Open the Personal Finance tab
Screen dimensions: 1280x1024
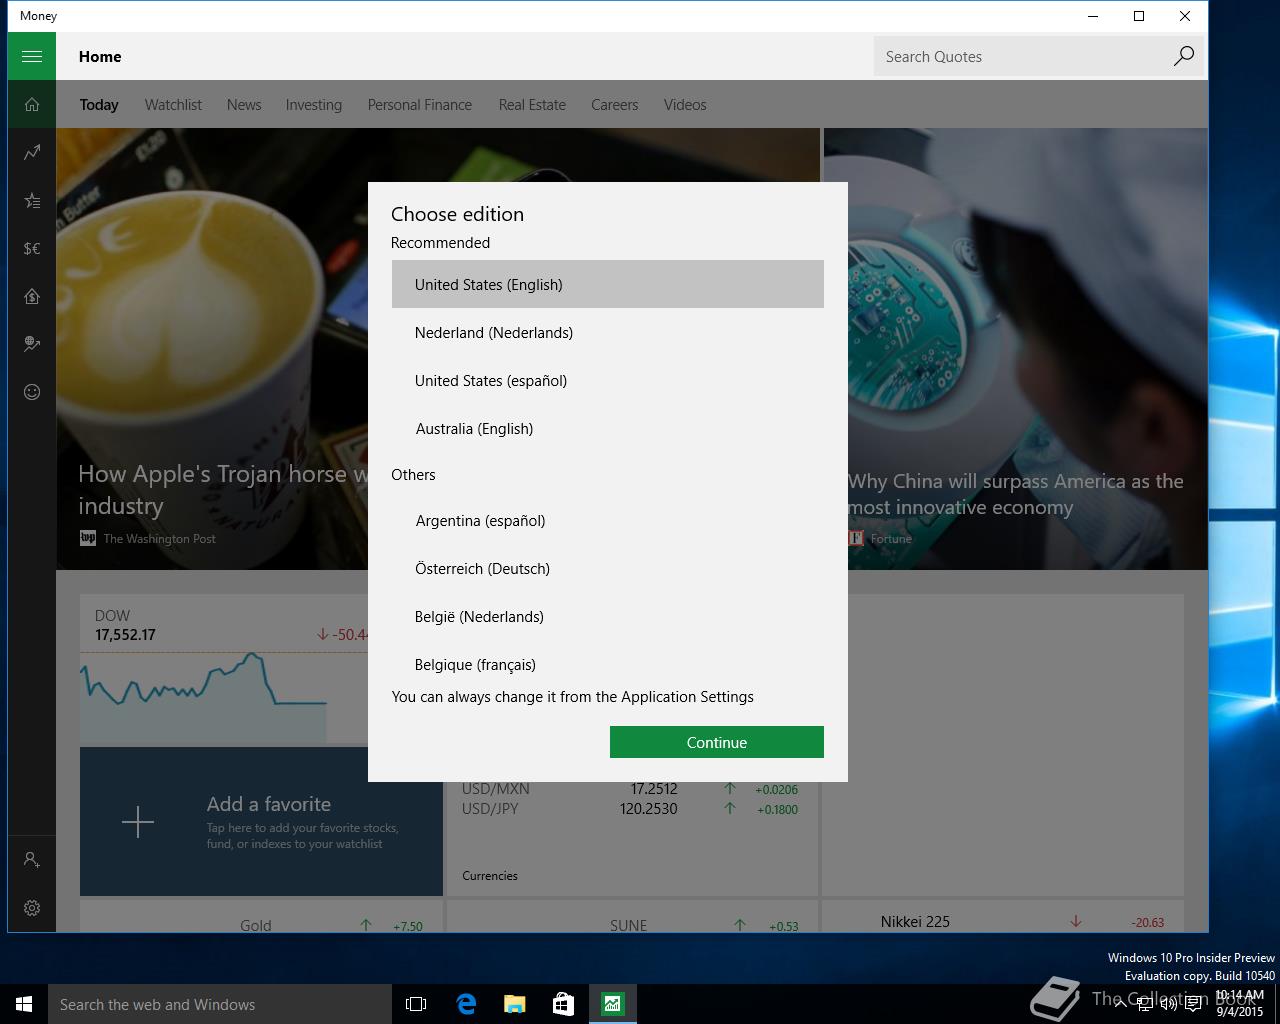[420, 104]
